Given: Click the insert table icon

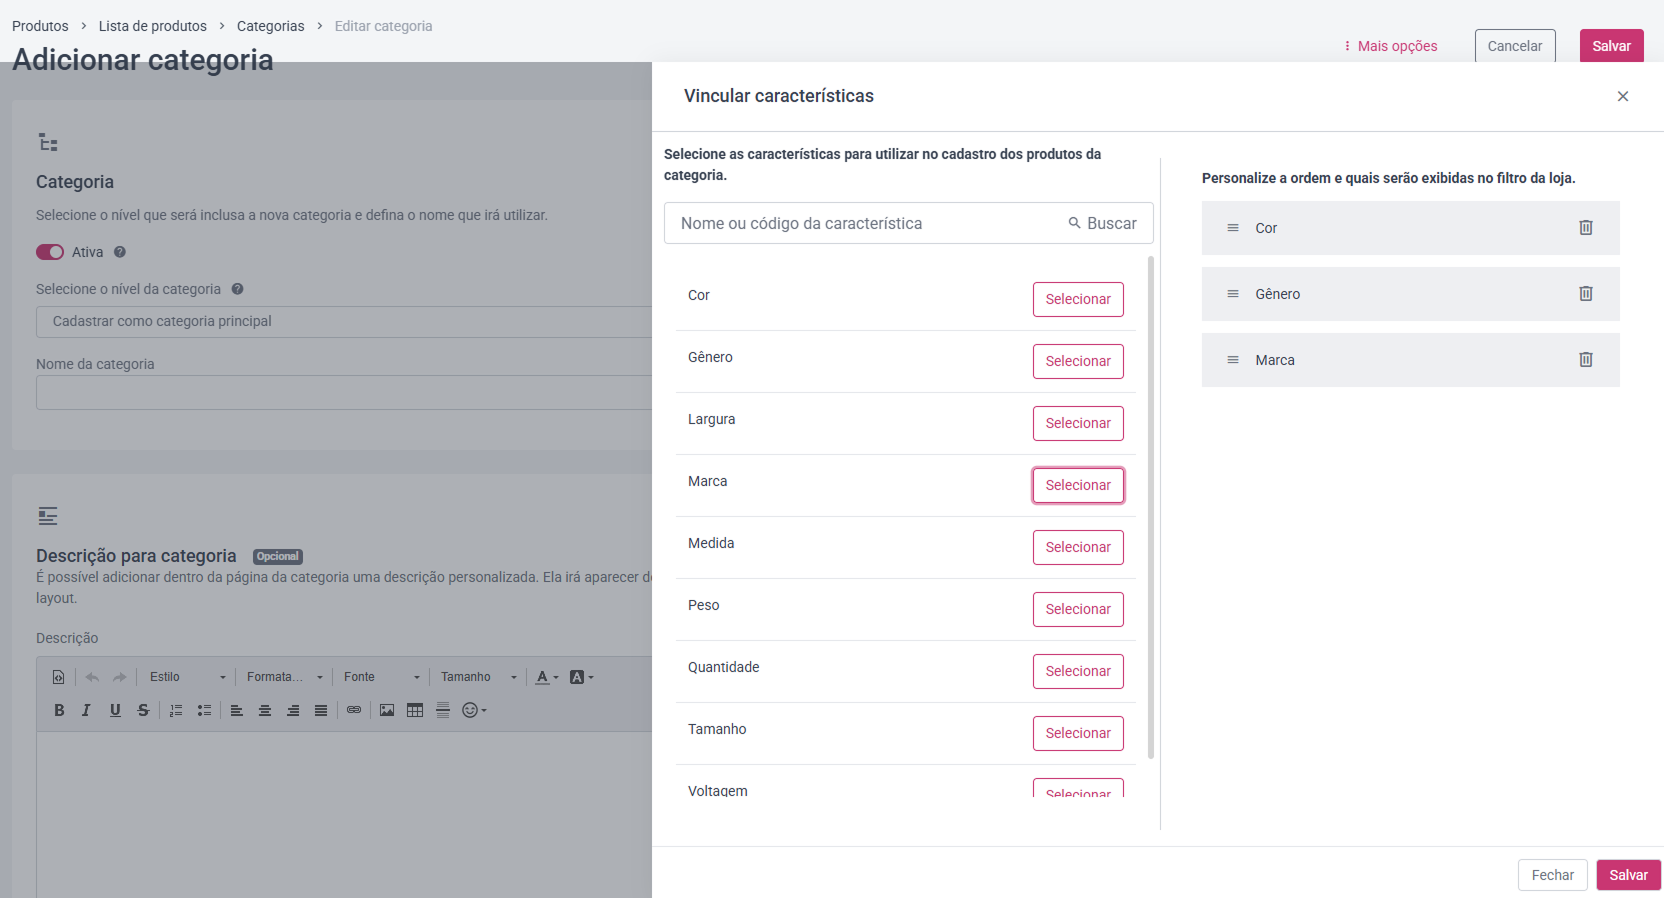Looking at the screenshot, I should click(x=415, y=710).
